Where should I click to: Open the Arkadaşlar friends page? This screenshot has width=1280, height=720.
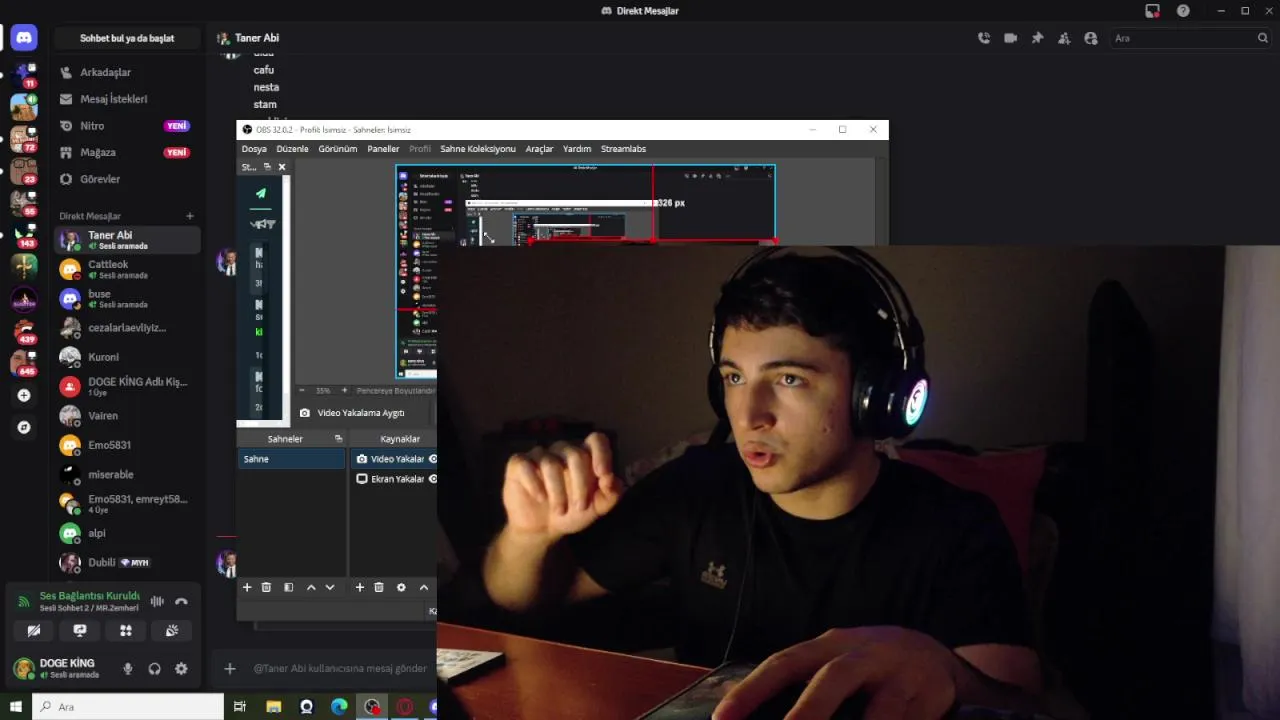[x=127, y=72]
